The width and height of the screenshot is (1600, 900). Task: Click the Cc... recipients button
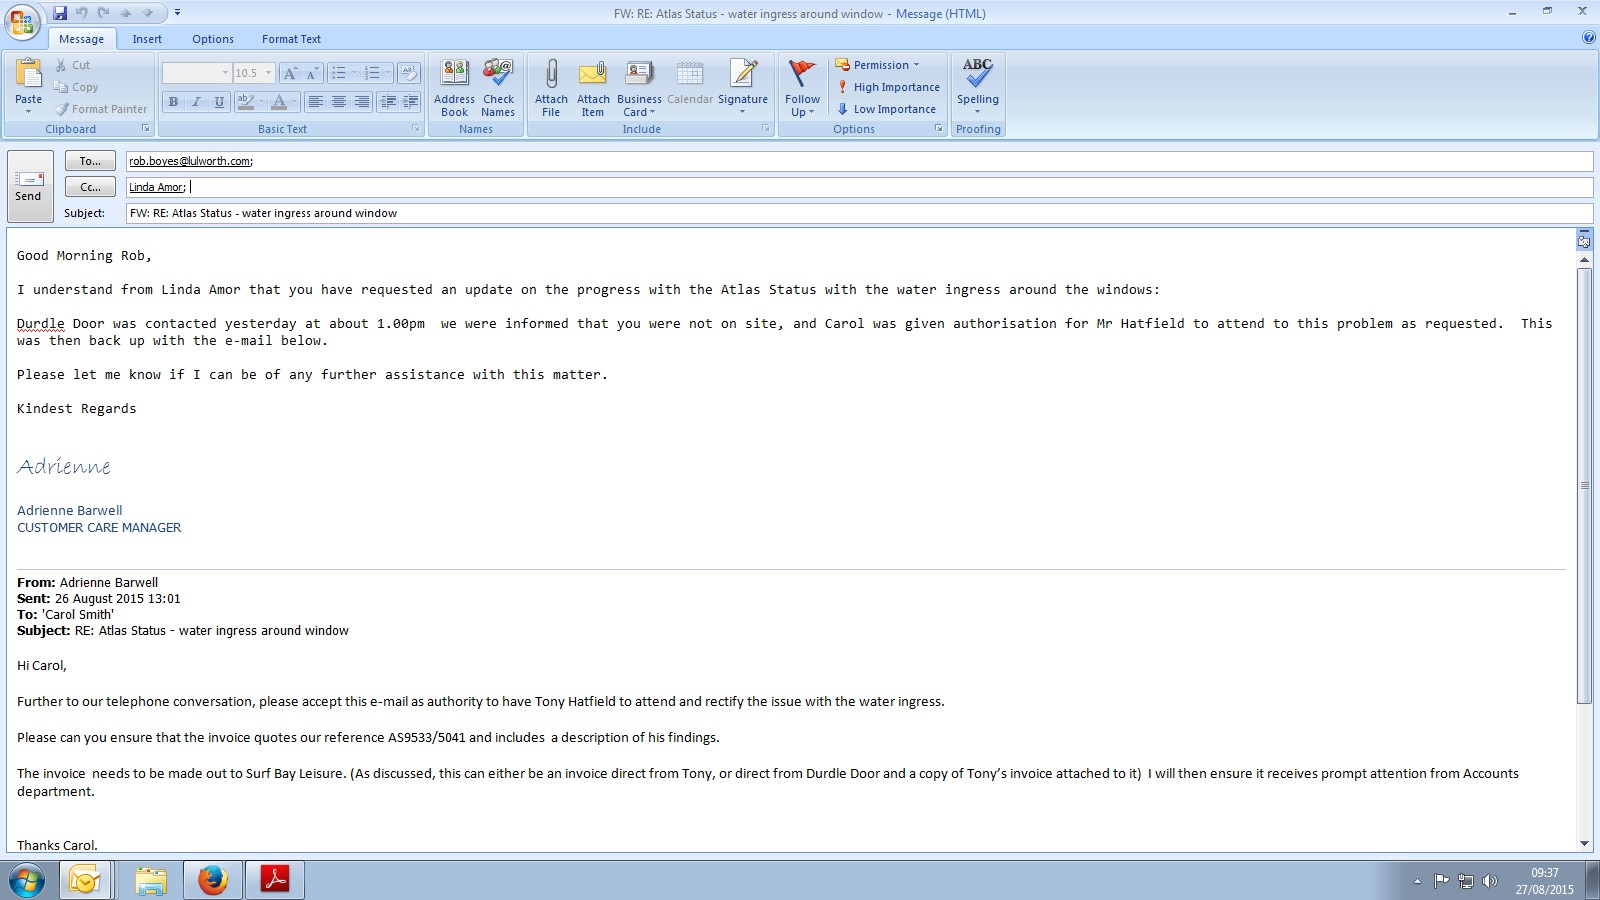(90, 187)
